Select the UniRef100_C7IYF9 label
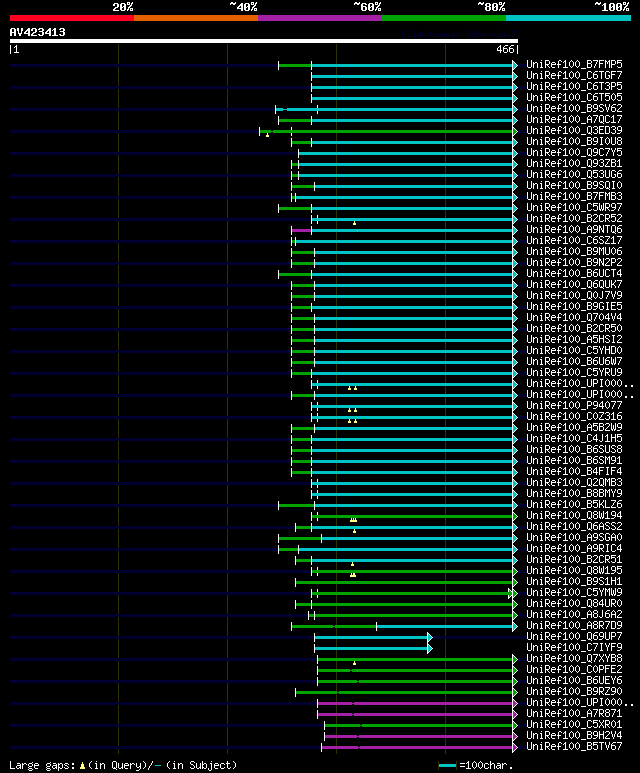 pyautogui.click(x=574, y=647)
